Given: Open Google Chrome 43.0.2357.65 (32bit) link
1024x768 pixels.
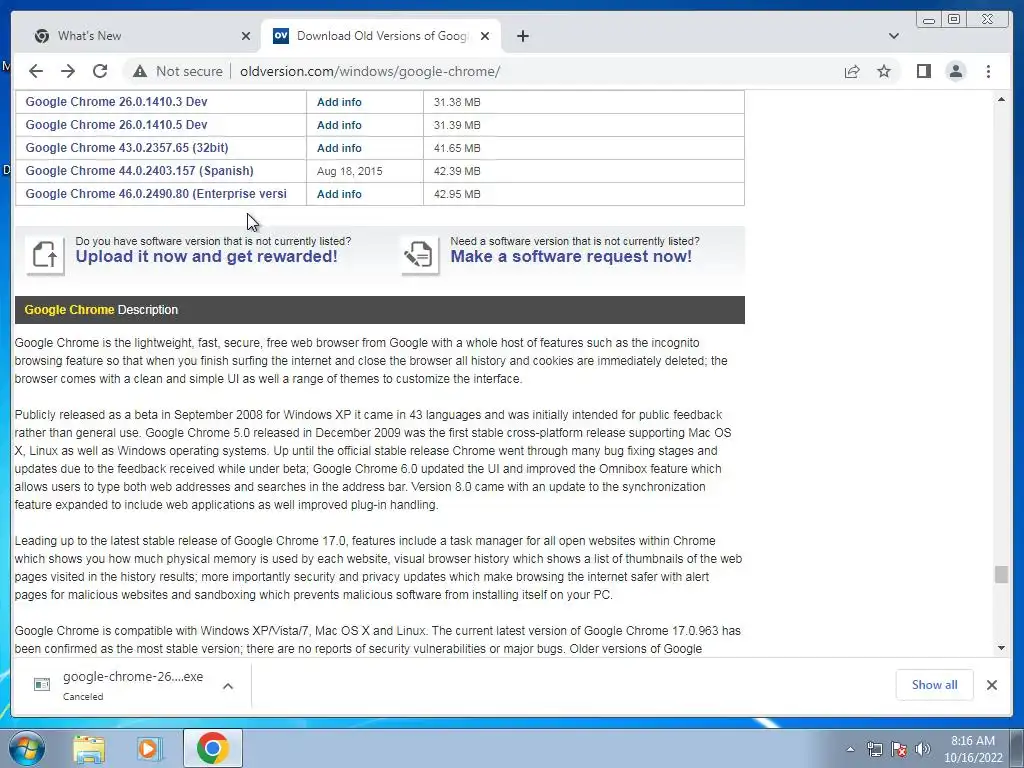Looking at the screenshot, I should (127, 148).
